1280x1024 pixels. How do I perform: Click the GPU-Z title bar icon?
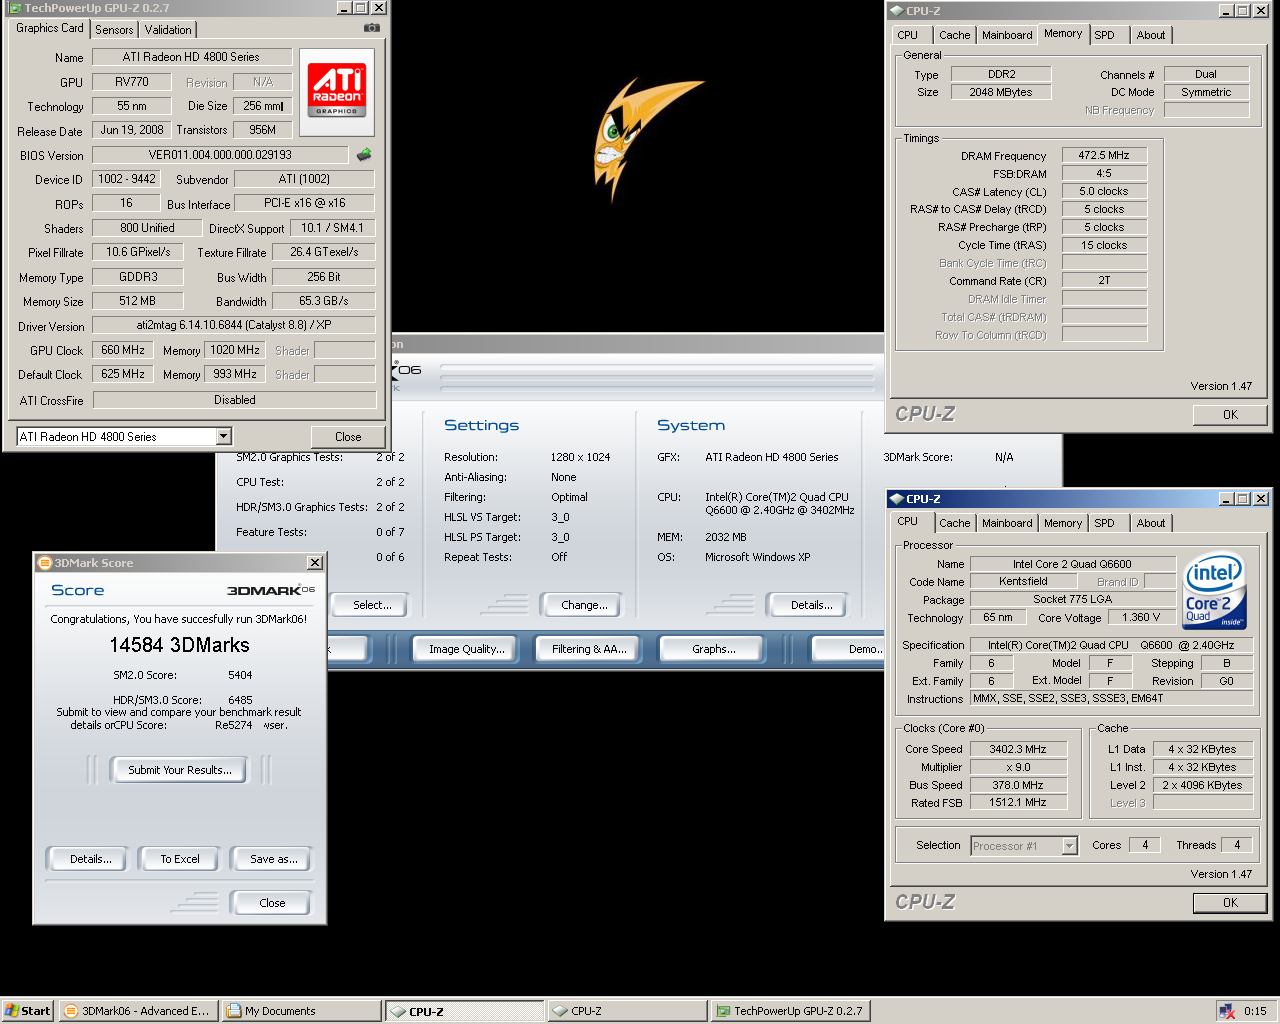click(x=14, y=7)
